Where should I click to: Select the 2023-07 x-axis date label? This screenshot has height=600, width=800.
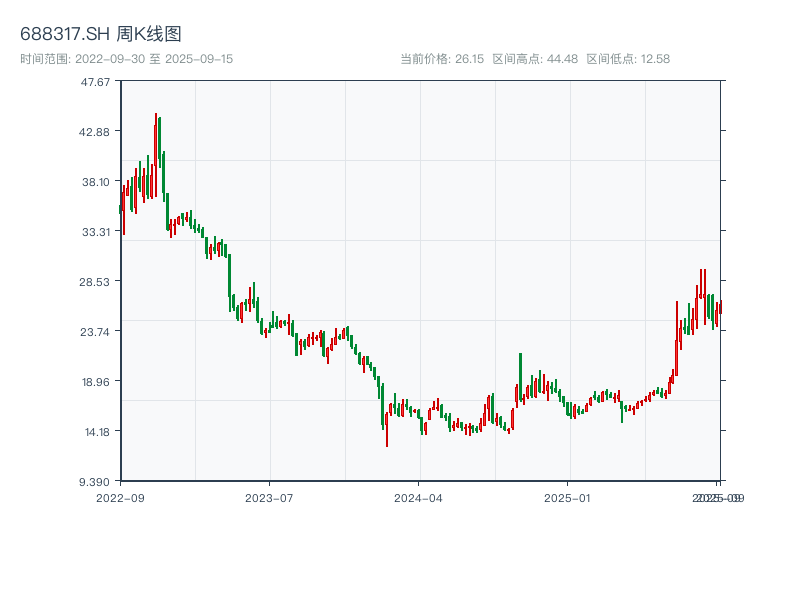270,497
